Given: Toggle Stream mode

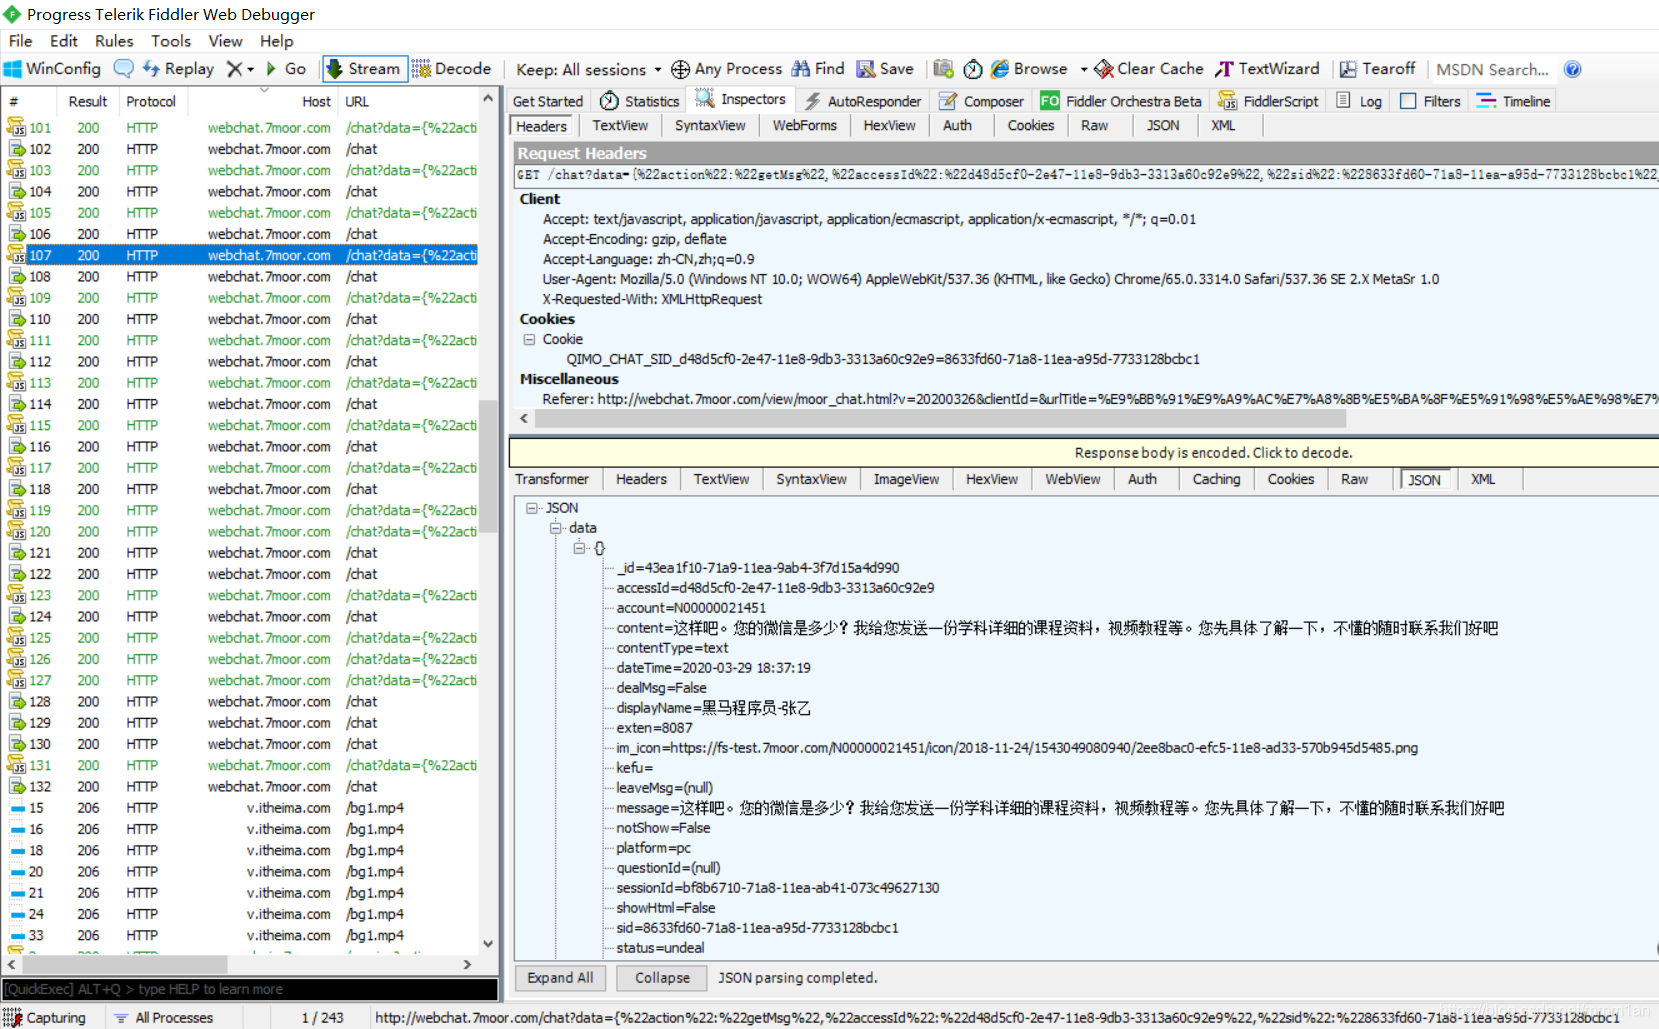Looking at the screenshot, I should click(364, 69).
